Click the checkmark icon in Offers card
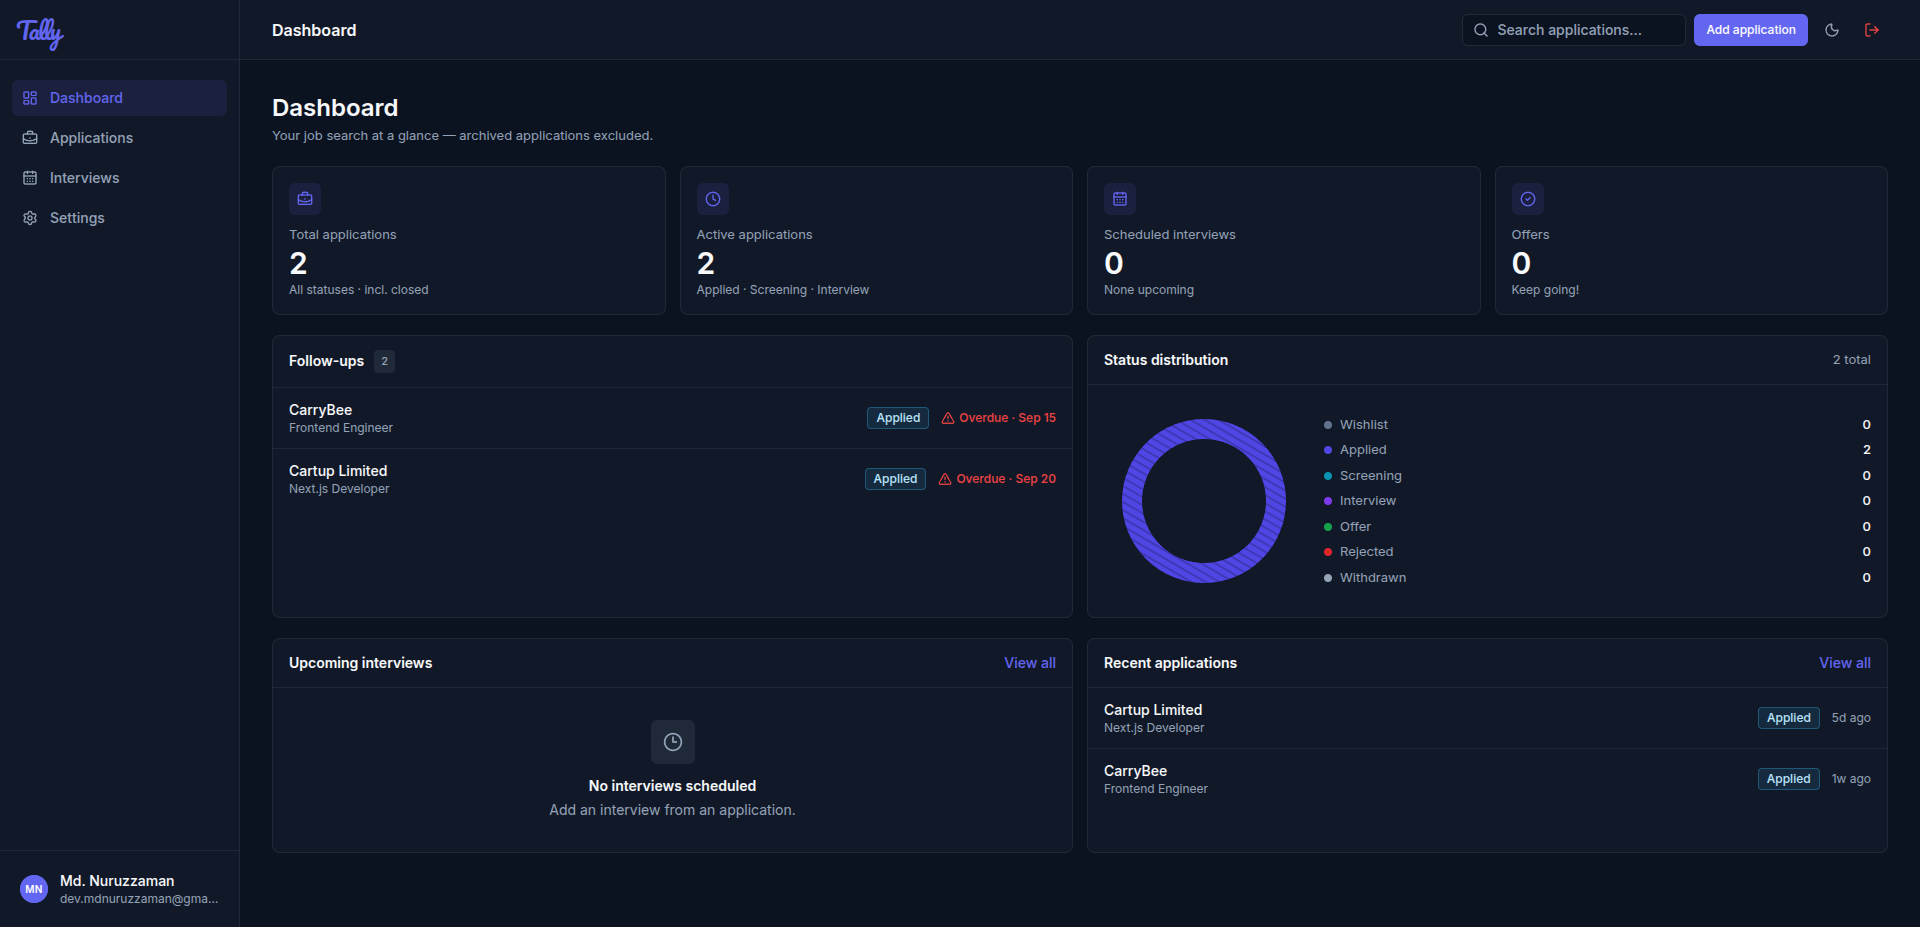Viewport: 1920px width, 927px height. tap(1528, 199)
